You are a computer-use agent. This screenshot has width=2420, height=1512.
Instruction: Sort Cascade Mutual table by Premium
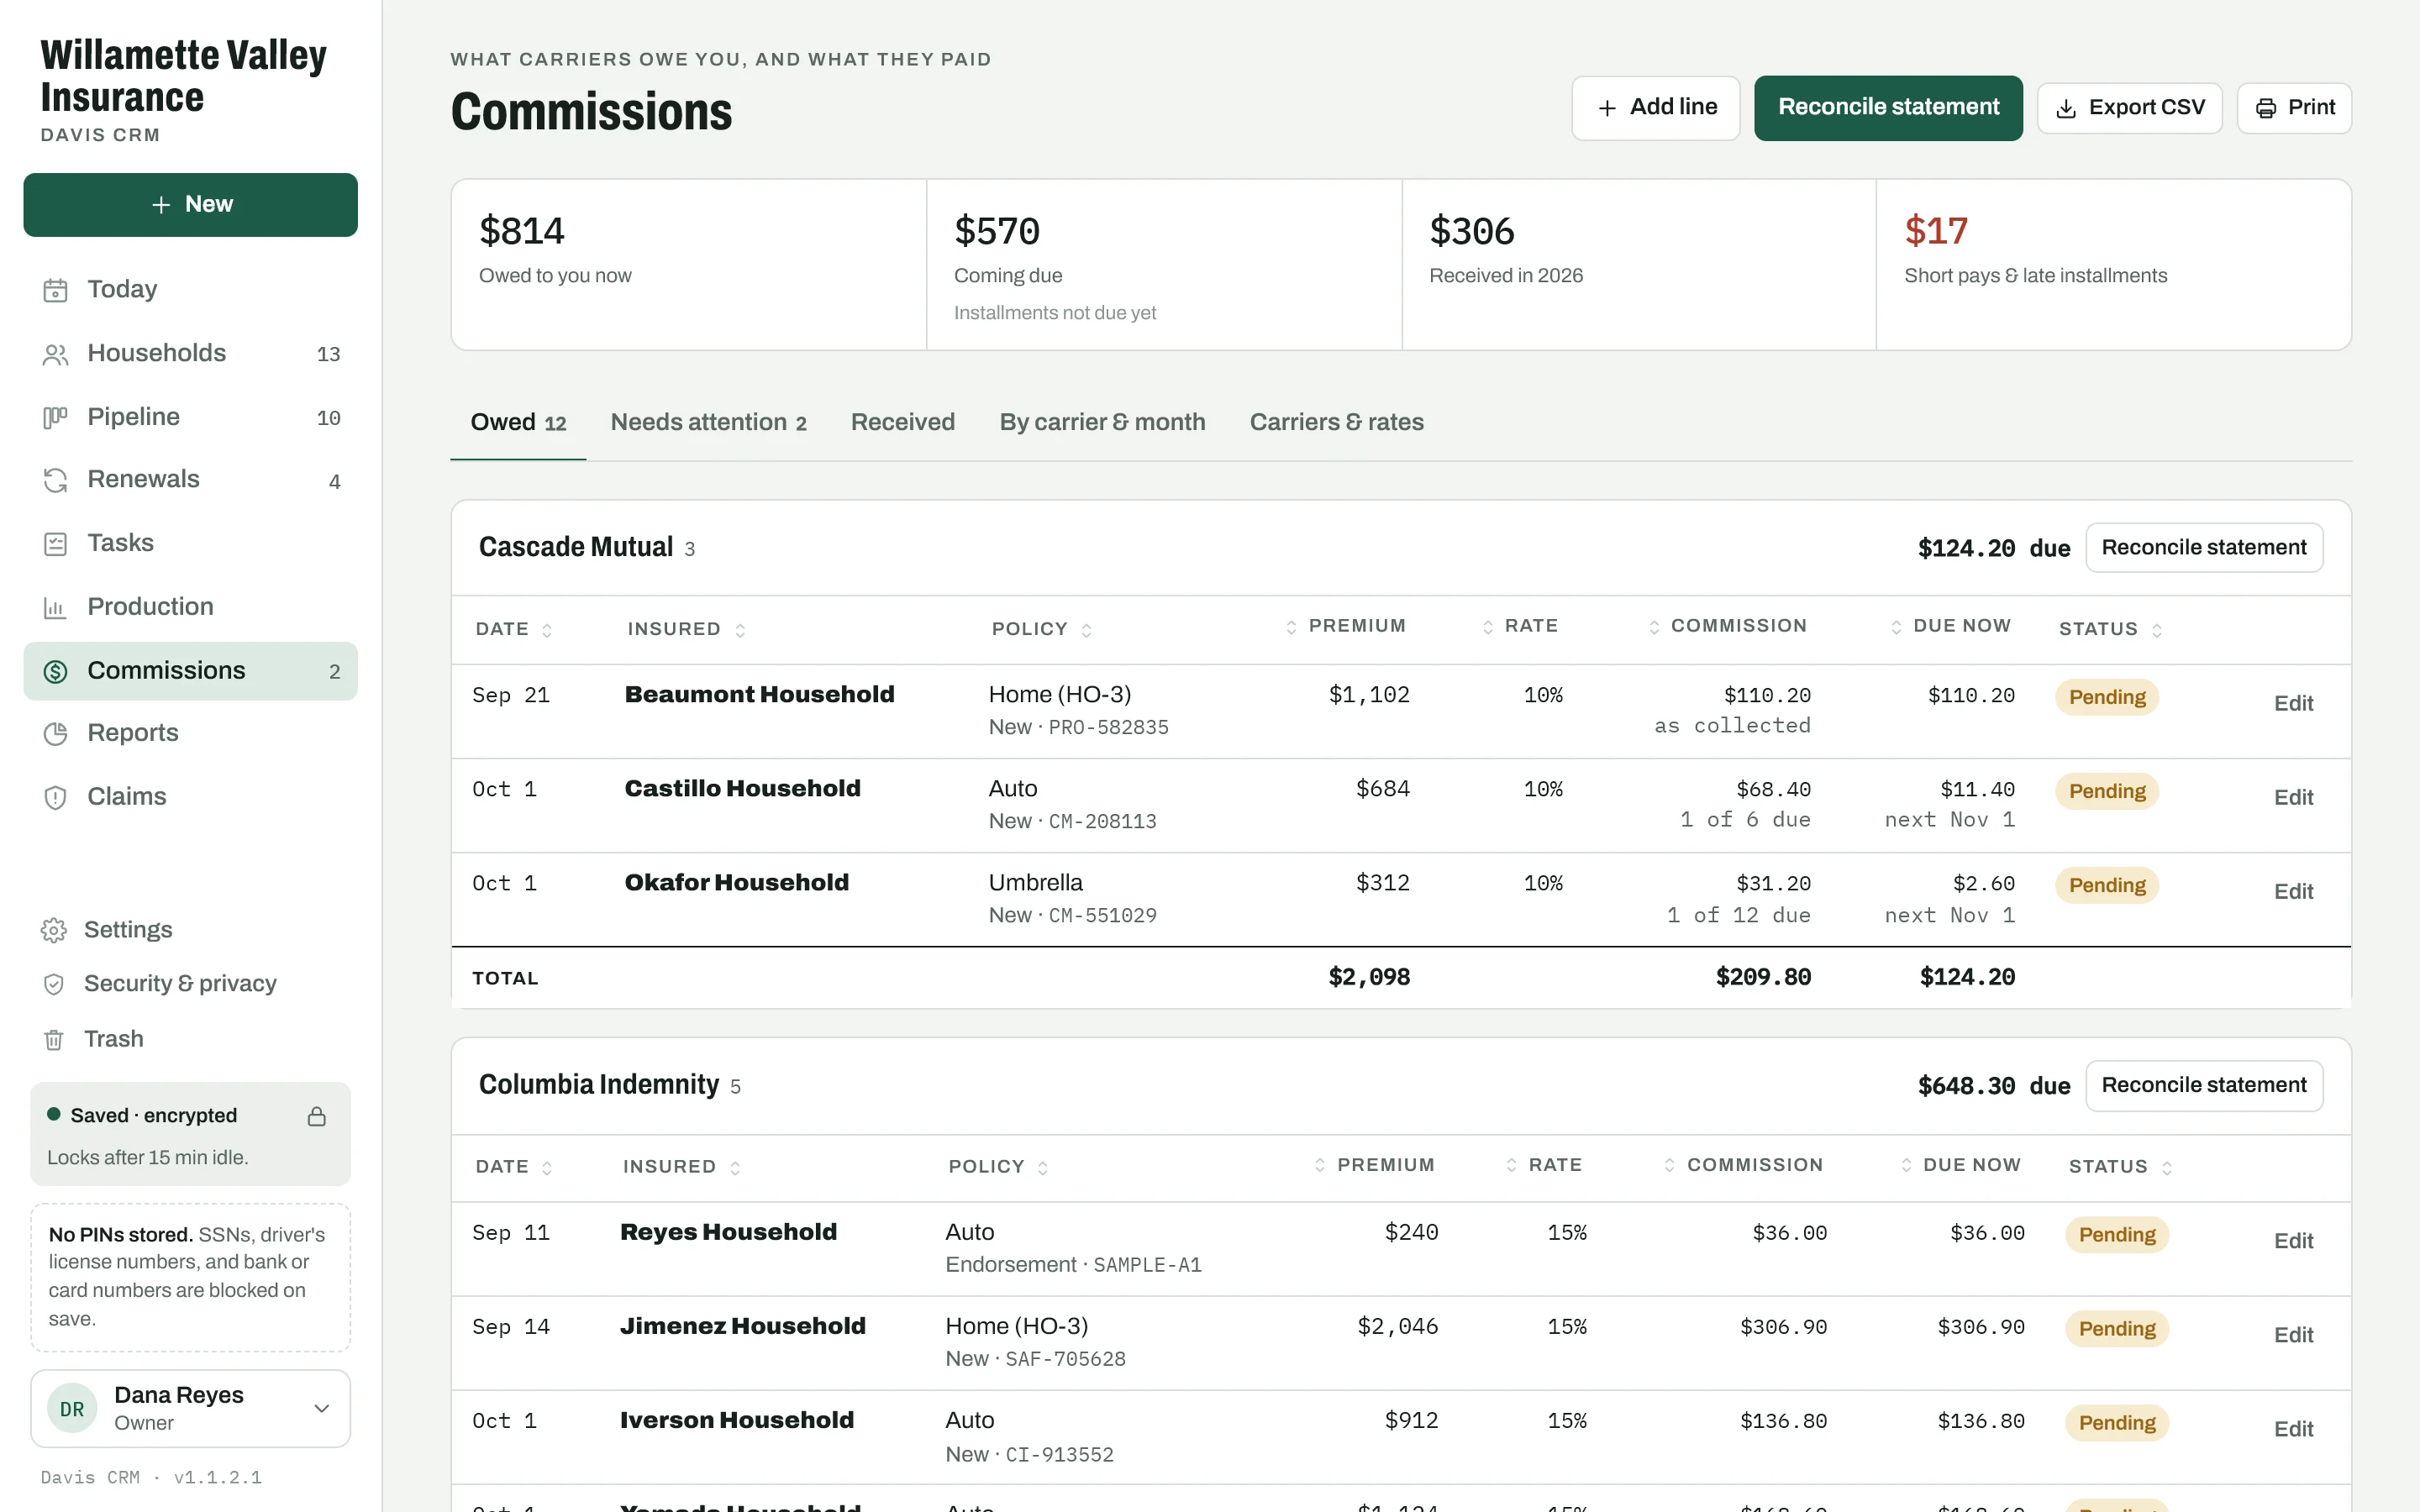click(x=1346, y=626)
